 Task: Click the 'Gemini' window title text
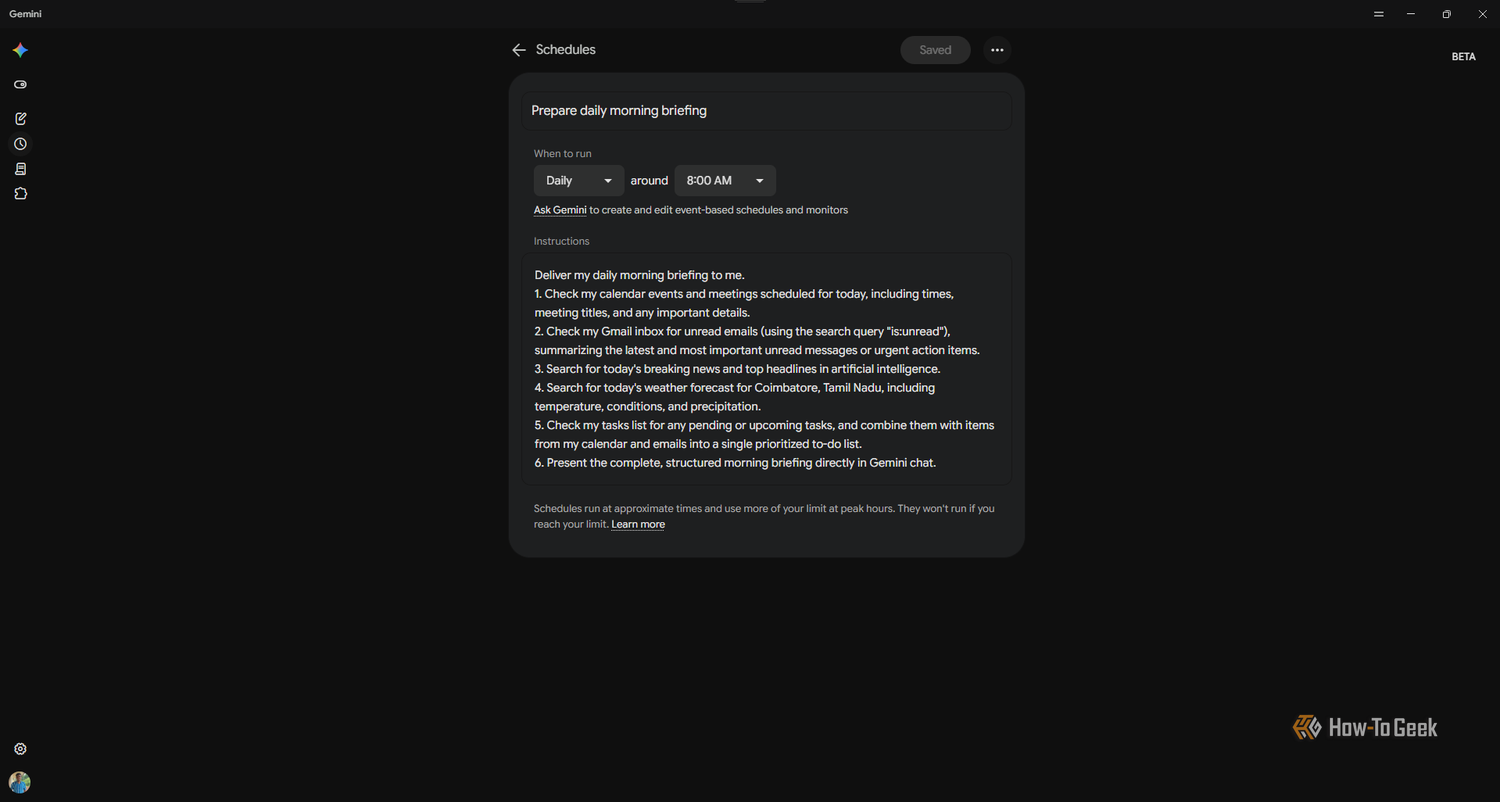[x=26, y=14]
